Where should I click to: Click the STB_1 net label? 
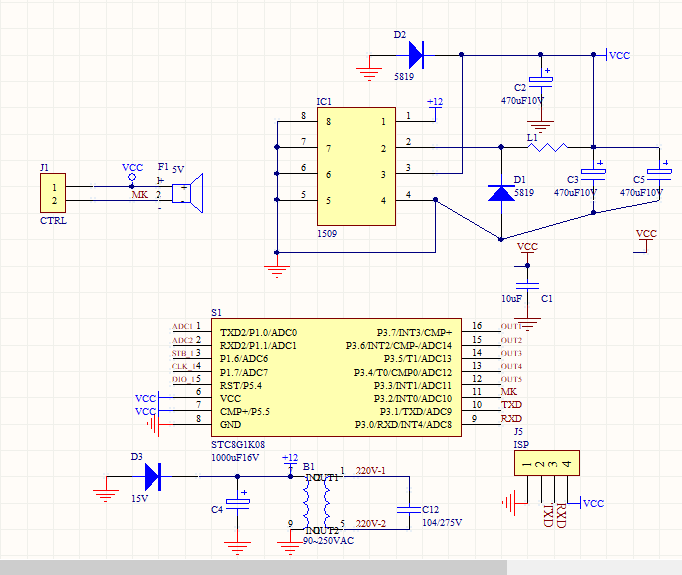click(x=183, y=353)
